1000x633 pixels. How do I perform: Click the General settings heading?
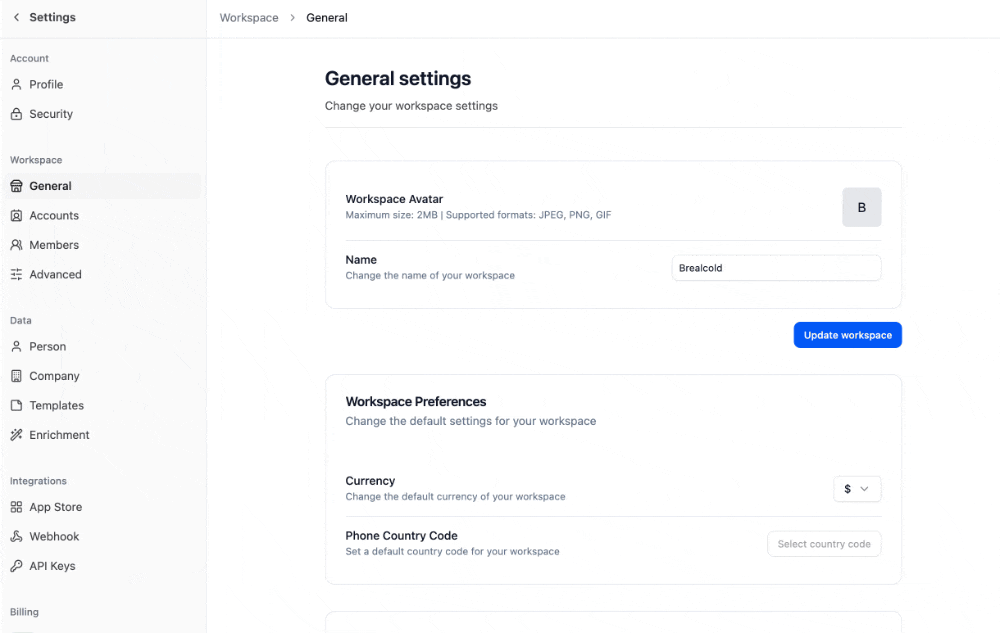click(x=398, y=78)
